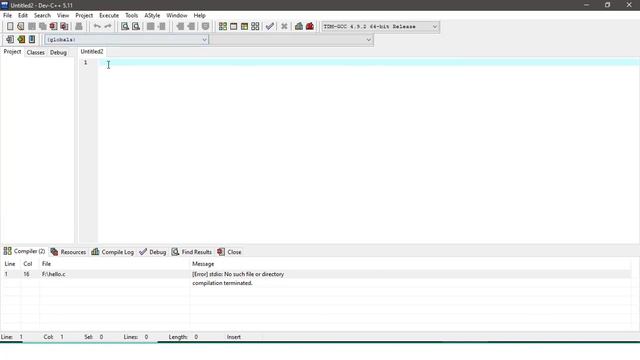Click the Line column header
This screenshot has width=640, height=360.
(x=10, y=264)
